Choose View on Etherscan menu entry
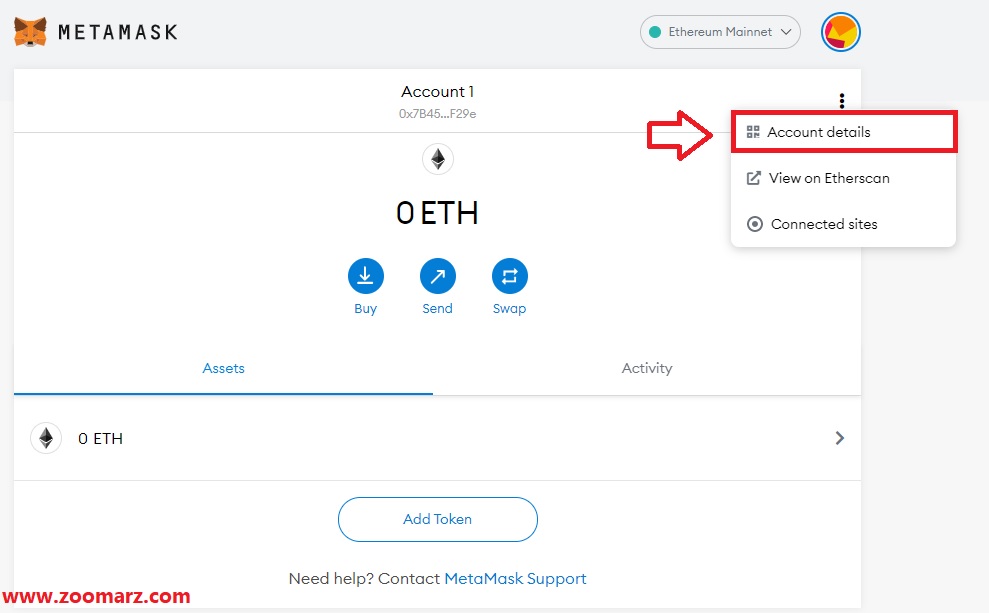Viewport: 989px width, 613px height. pos(829,178)
